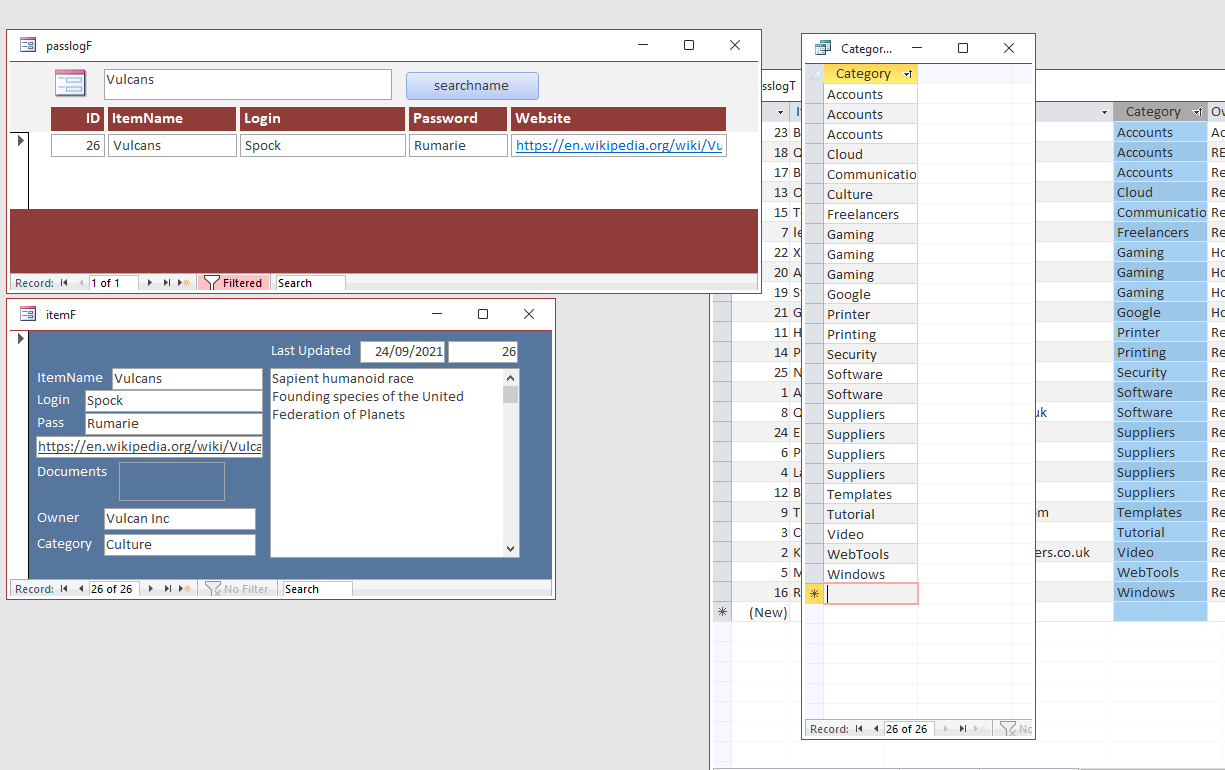
Task: Click the notes scrollbar up arrow in itemF
Action: pos(511,378)
